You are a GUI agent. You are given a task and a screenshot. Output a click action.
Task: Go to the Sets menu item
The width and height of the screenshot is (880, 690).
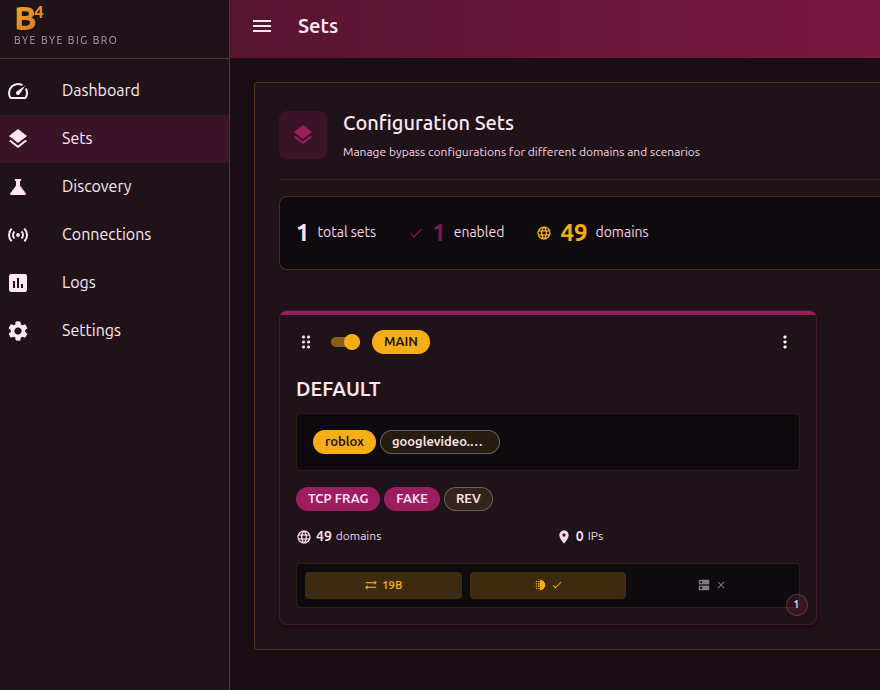click(77, 139)
